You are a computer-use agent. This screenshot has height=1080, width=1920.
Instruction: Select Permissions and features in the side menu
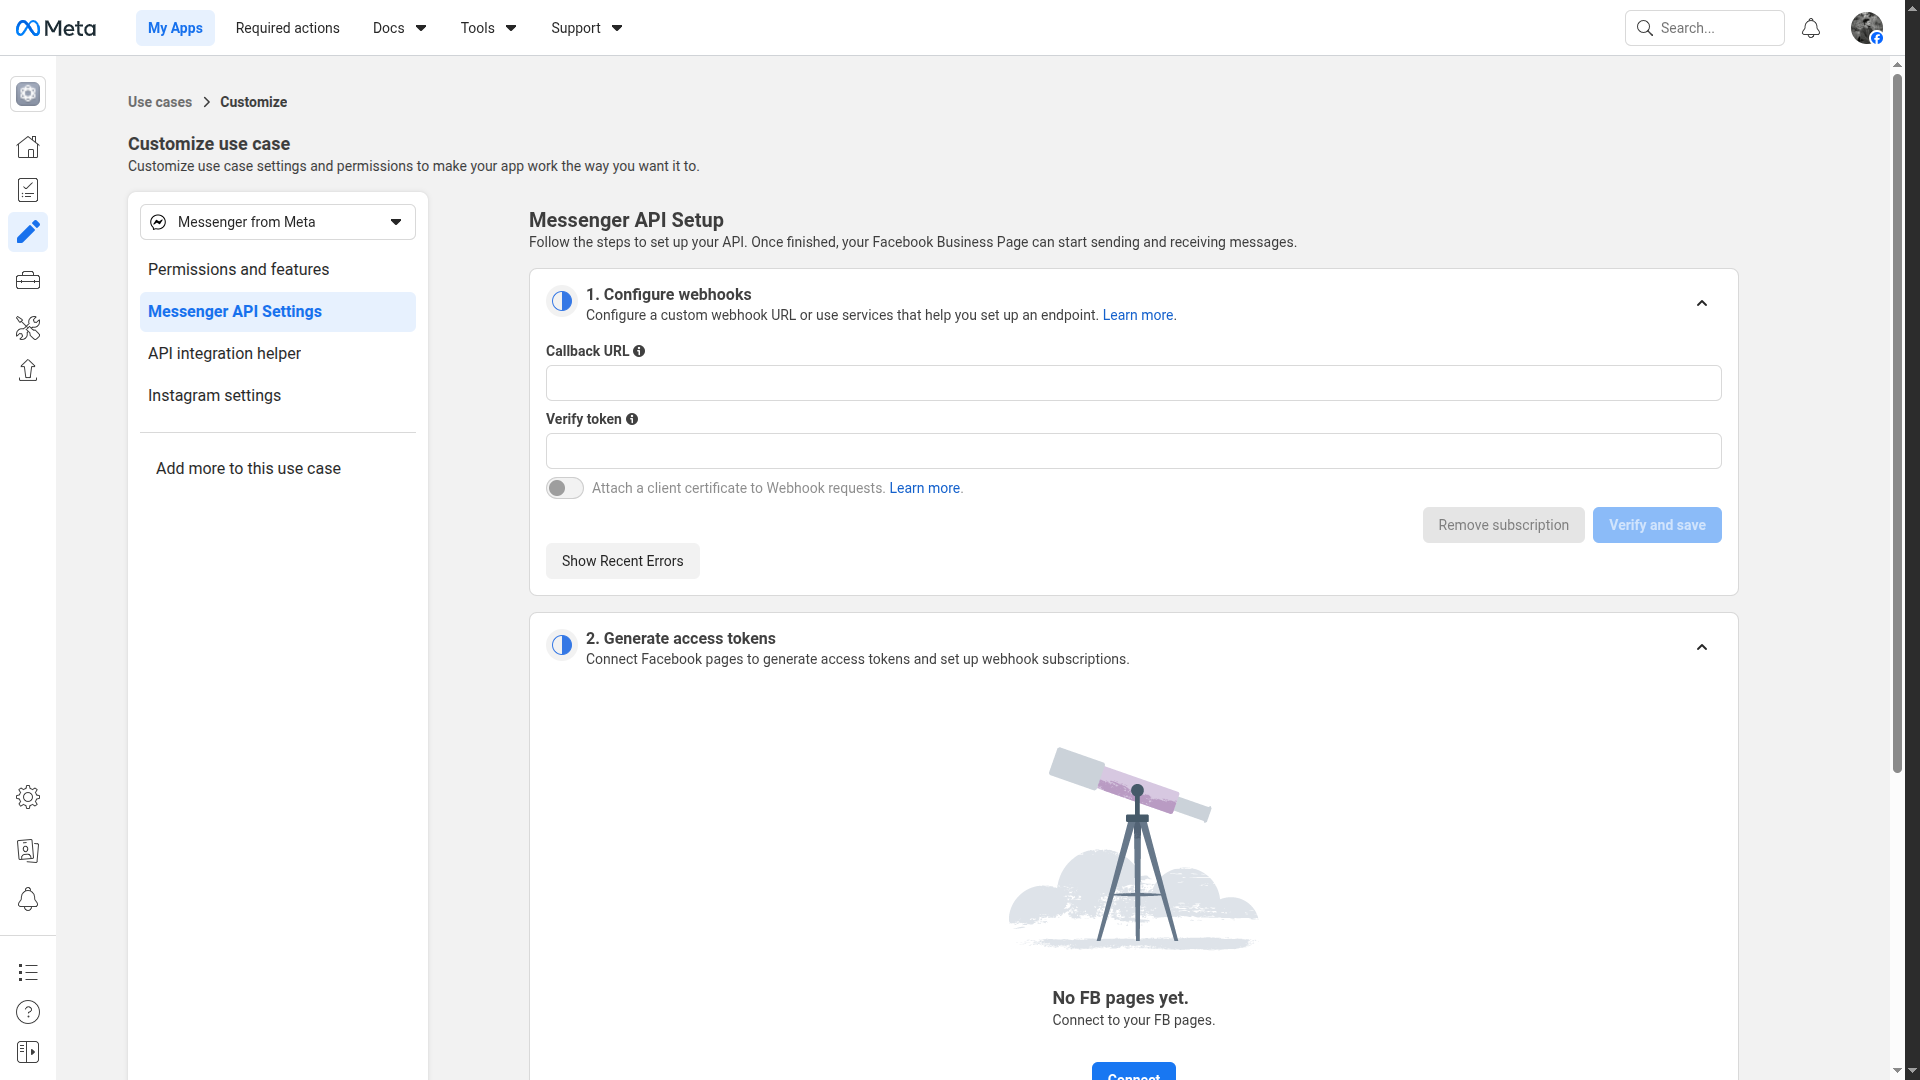pos(238,270)
